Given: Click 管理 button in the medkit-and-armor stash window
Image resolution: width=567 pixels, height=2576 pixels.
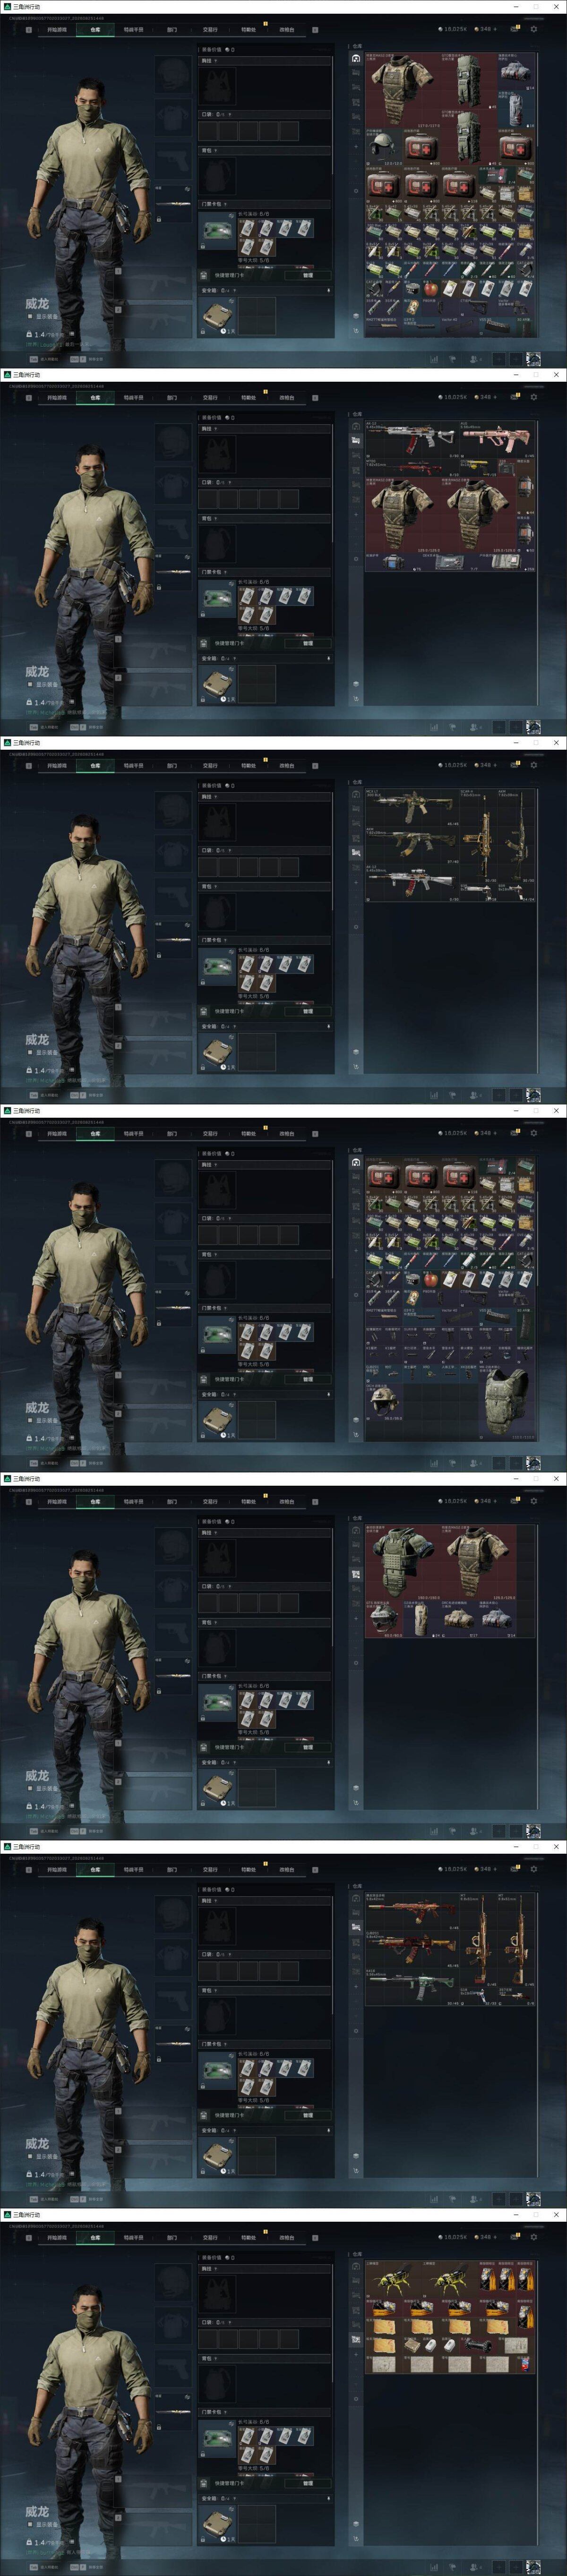Looking at the screenshot, I should 307,275.
